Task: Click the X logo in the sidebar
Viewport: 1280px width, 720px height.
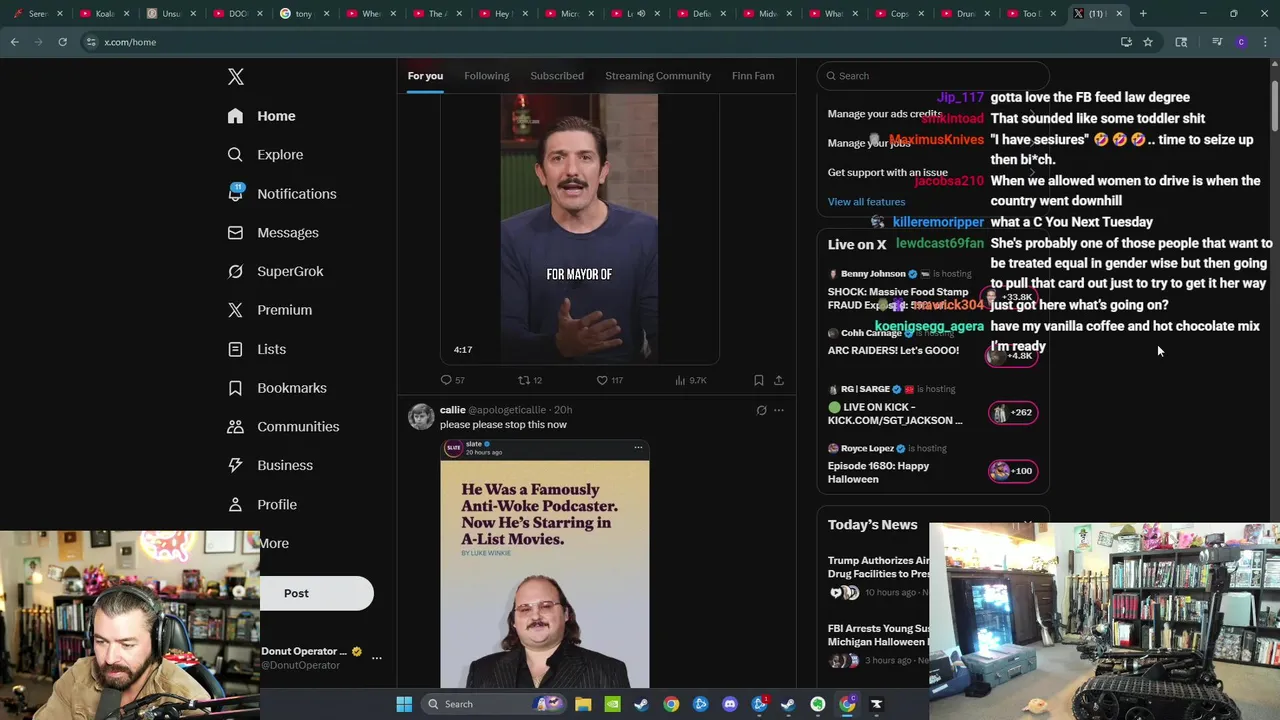Action: [x=235, y=77]
